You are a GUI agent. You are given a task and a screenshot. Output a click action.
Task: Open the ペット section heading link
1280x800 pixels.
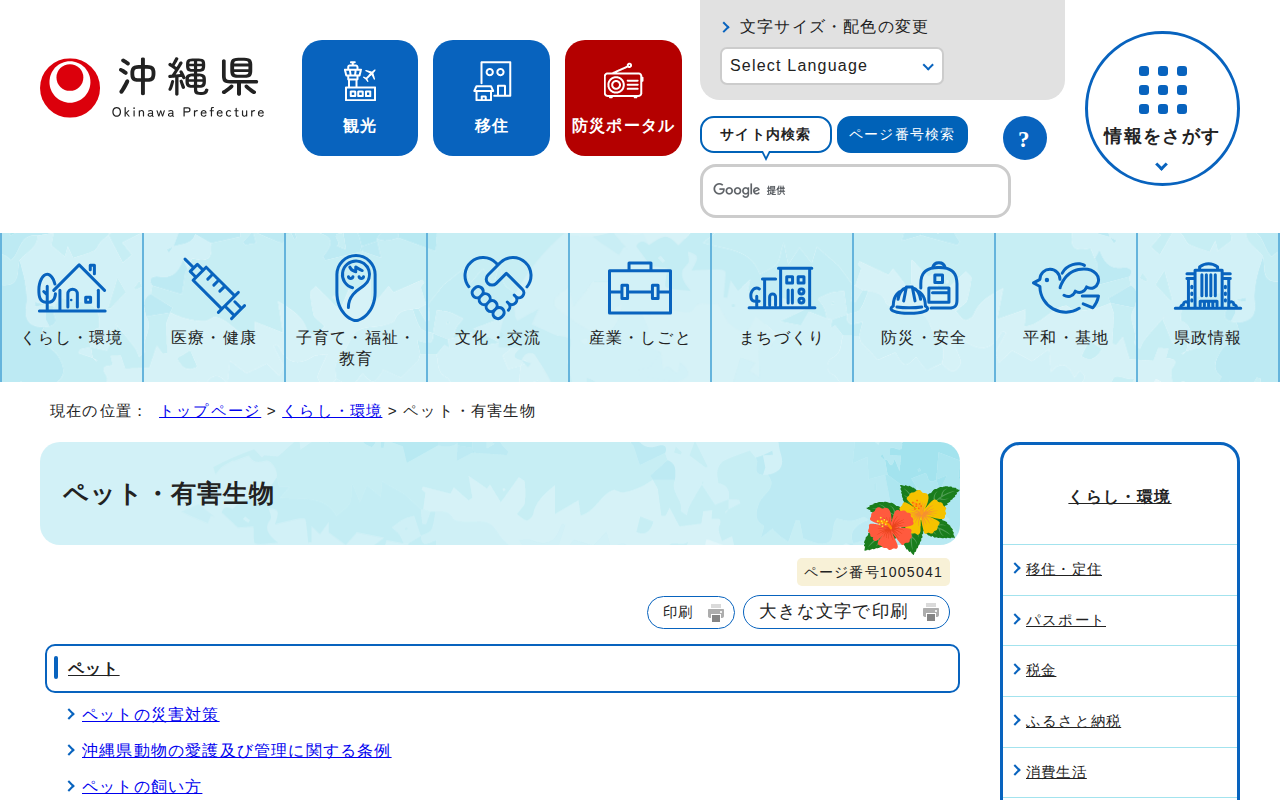(x=94, y=669)
